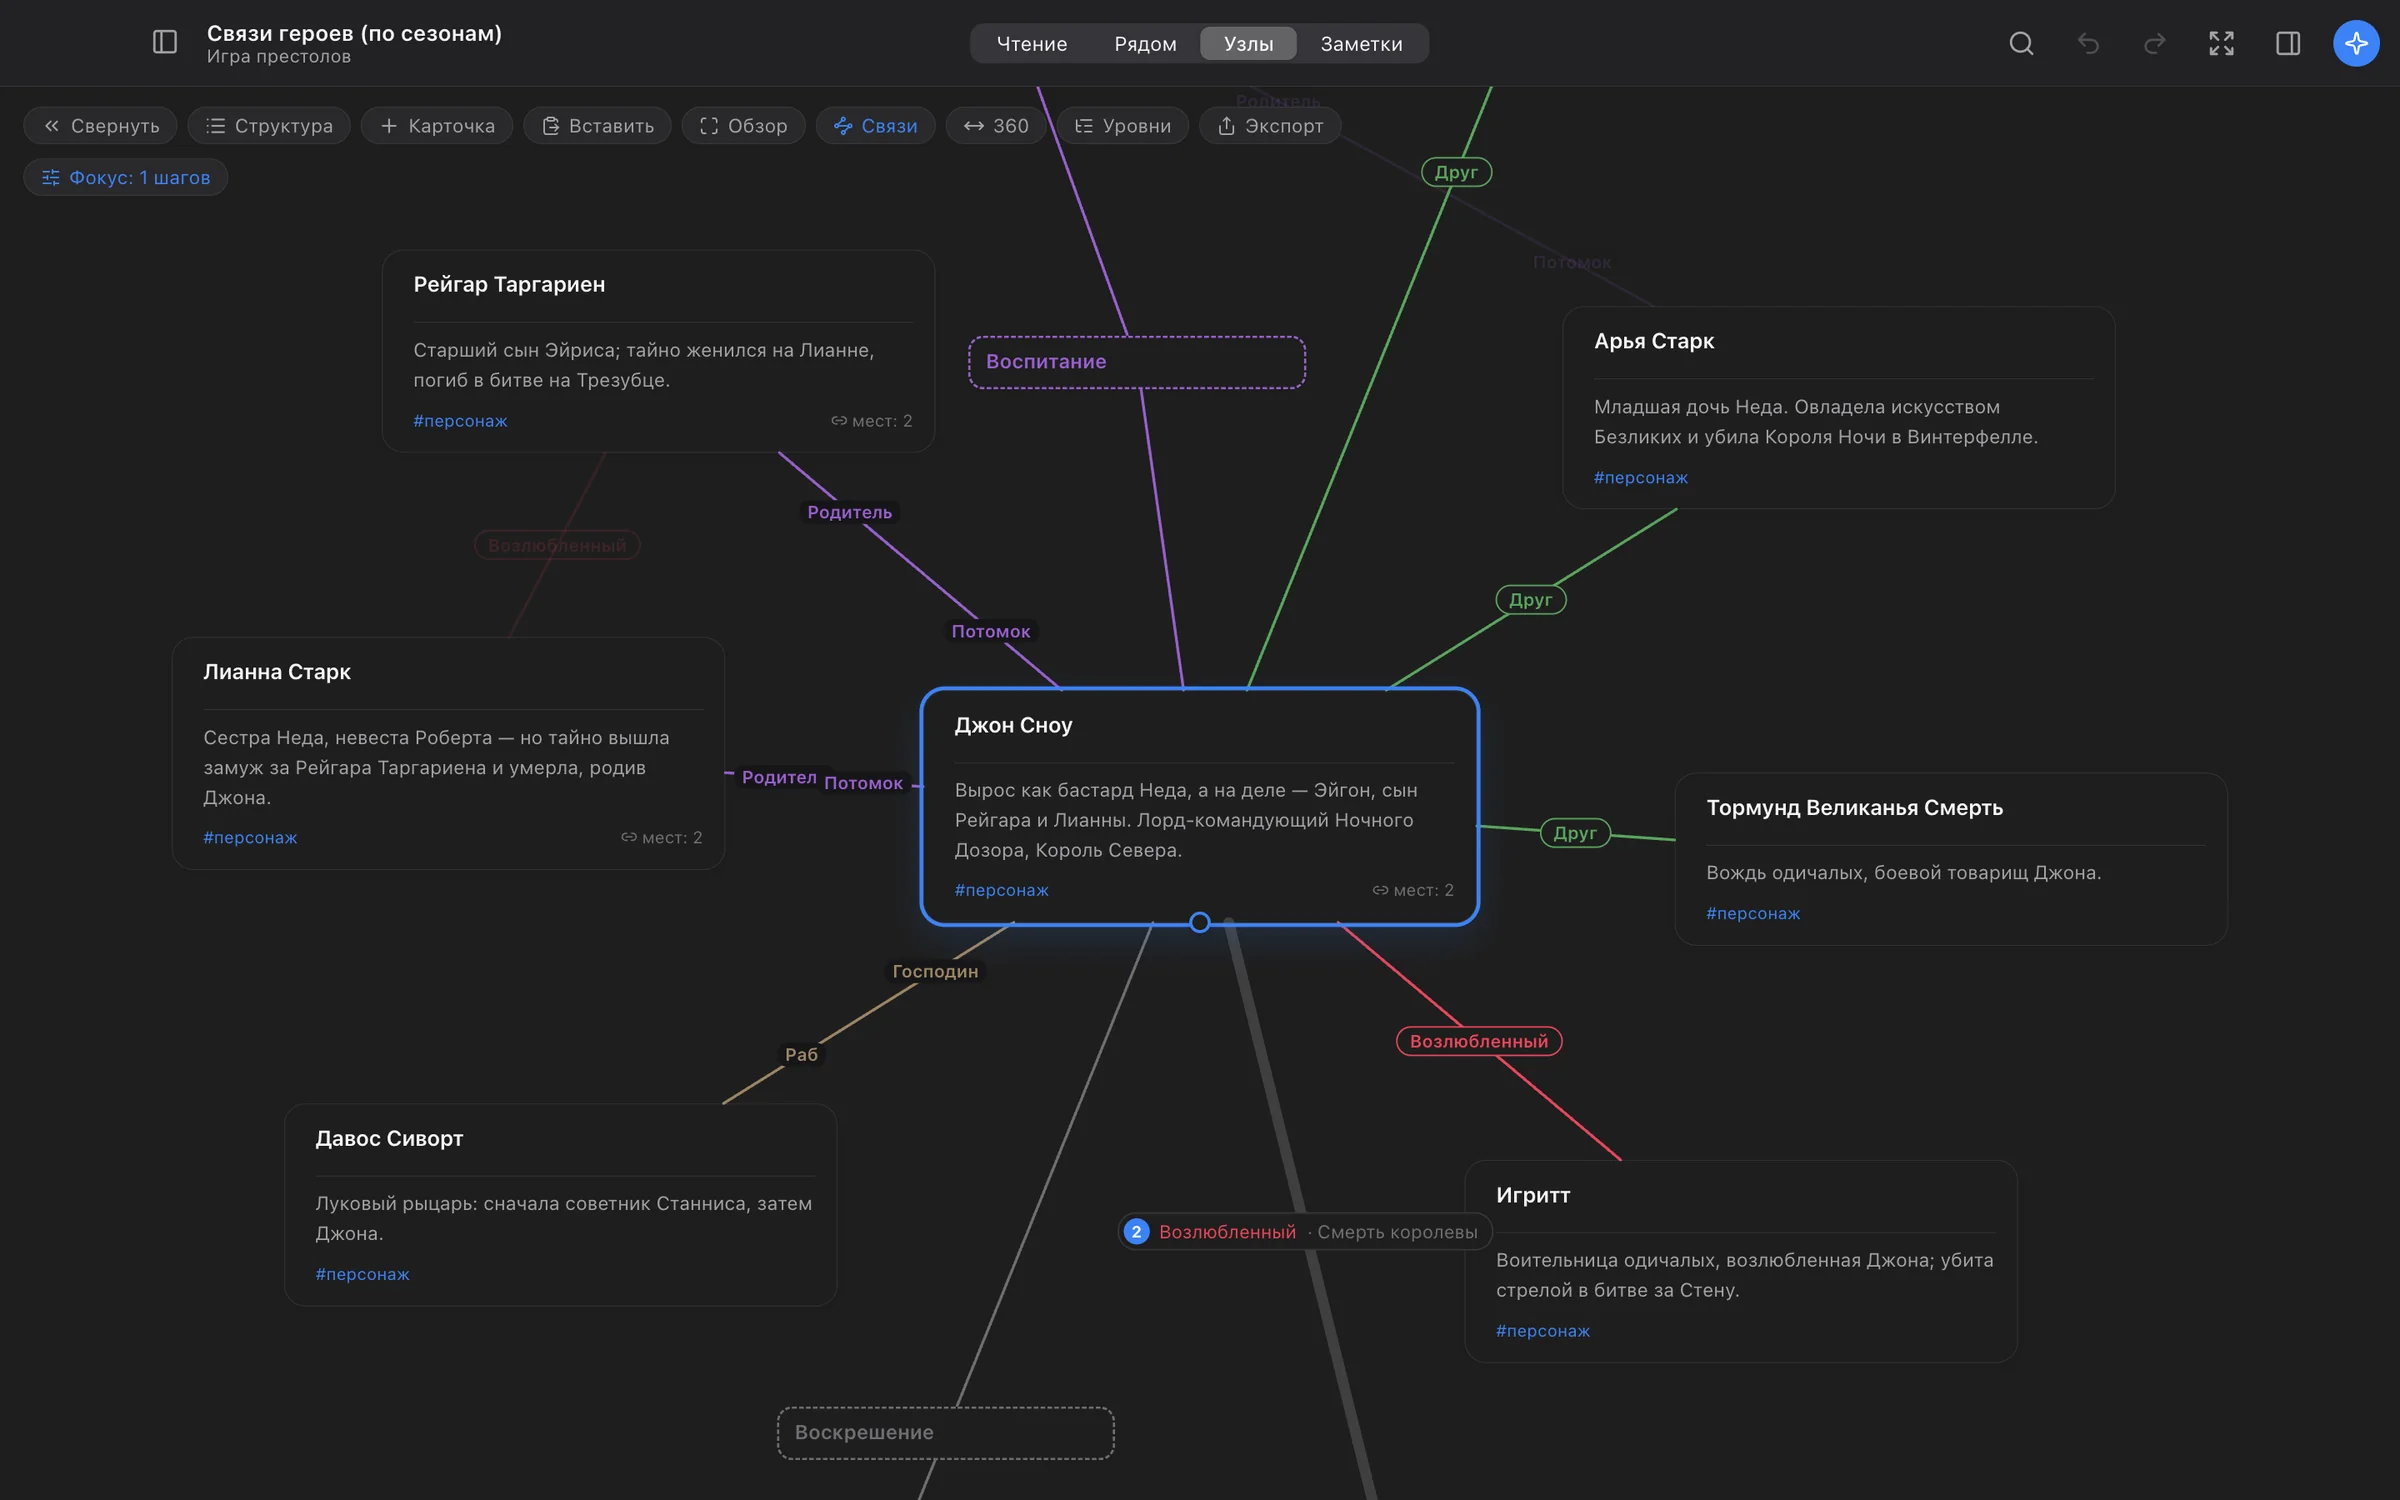Toggle the Связи connections button
2400x1500 pixels.
pos(875,126)
